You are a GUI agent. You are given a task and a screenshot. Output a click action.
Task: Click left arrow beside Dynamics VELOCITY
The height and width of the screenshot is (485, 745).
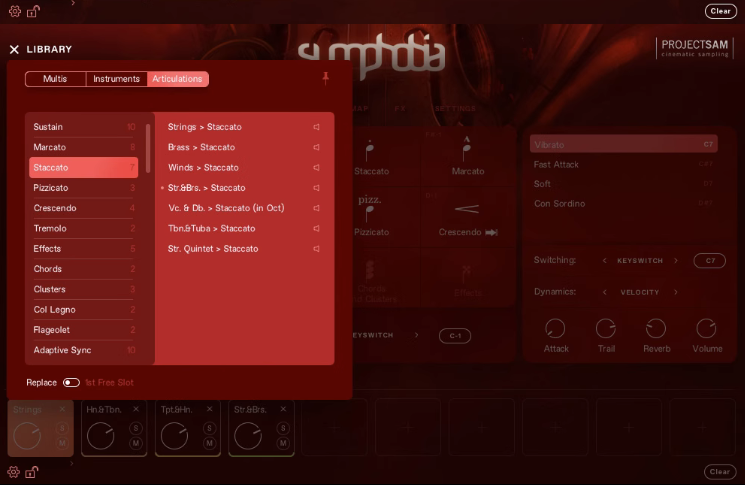[x=604, y=292]
